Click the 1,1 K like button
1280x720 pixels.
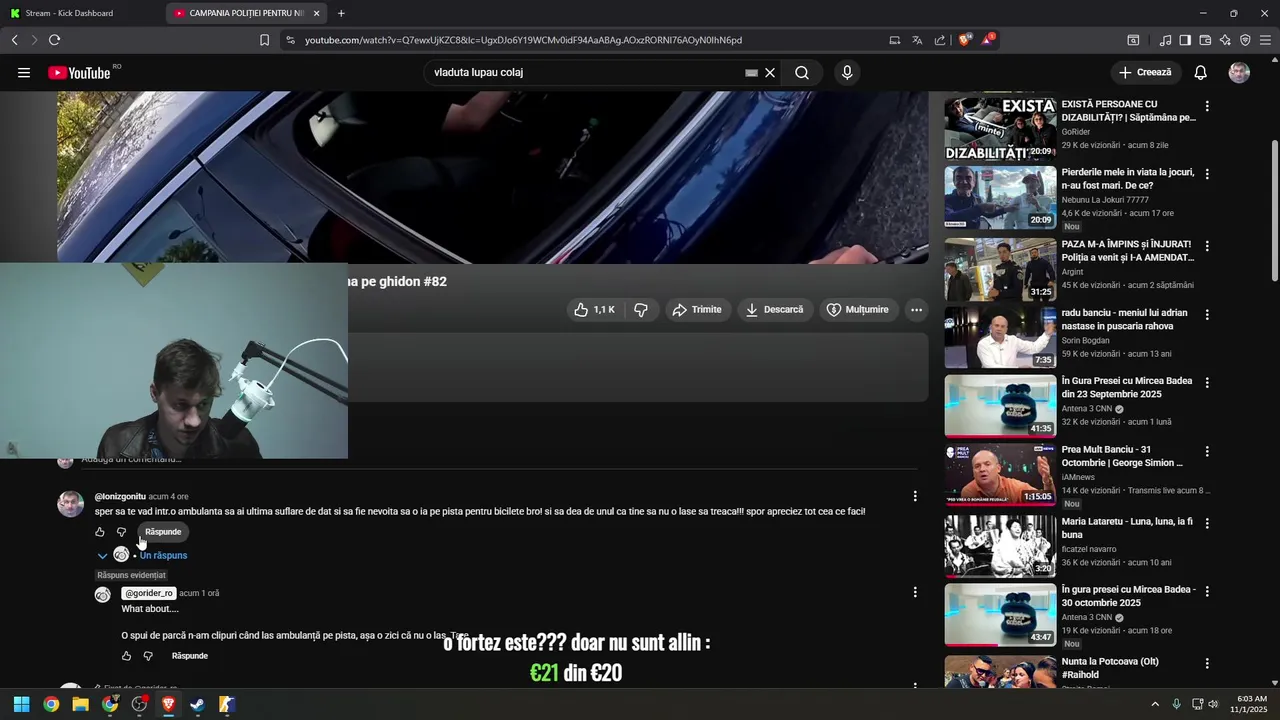click(595, 310)
